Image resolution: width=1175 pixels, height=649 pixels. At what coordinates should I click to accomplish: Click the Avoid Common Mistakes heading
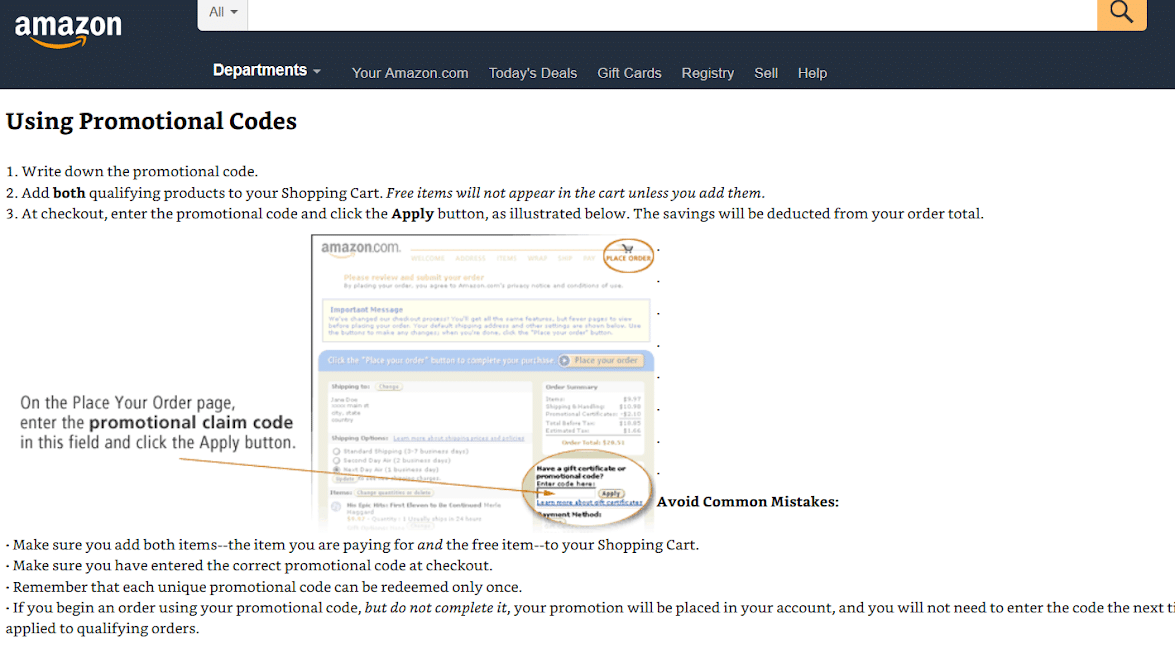tap(748, 502)
